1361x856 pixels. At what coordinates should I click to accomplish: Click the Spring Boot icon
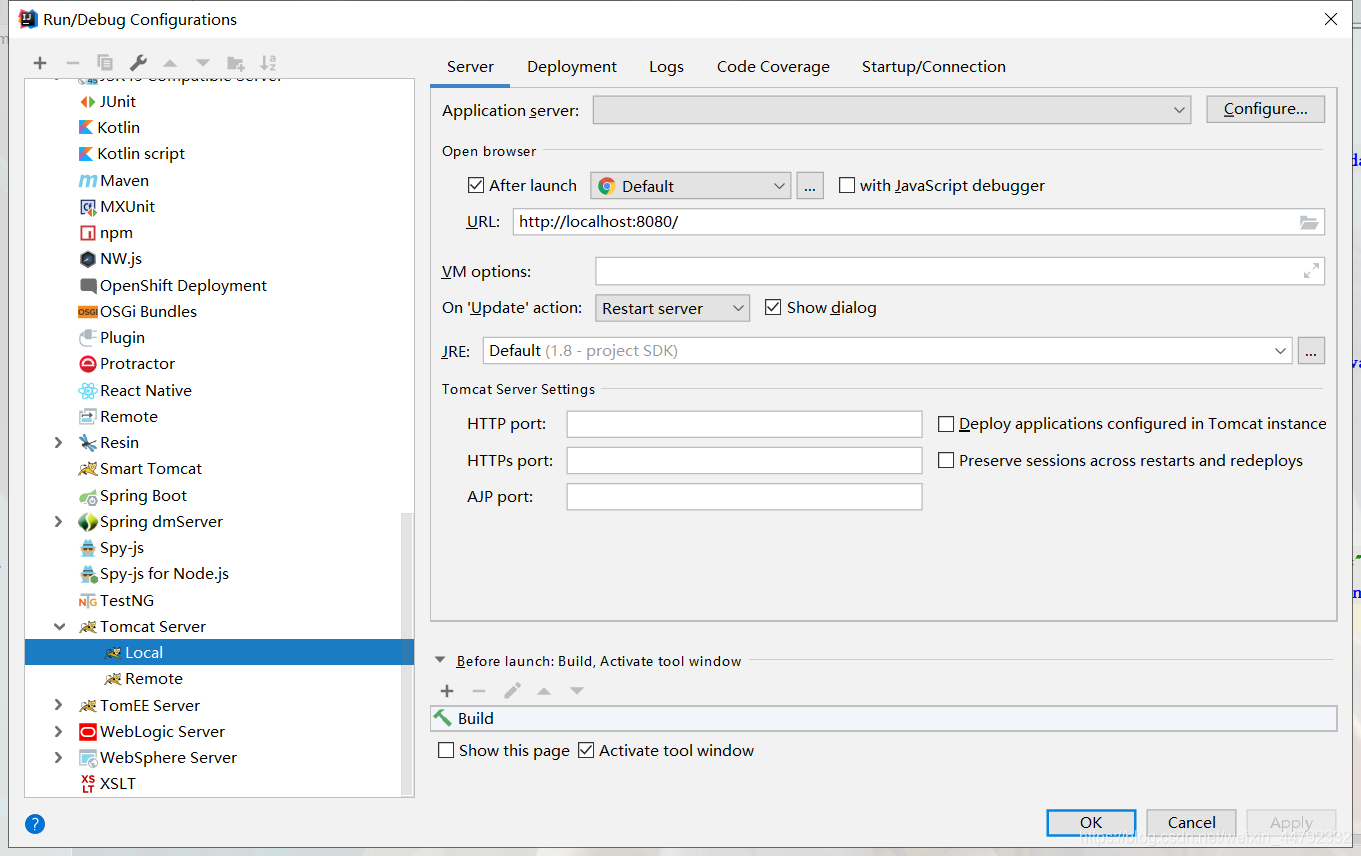tap(88, 496)
